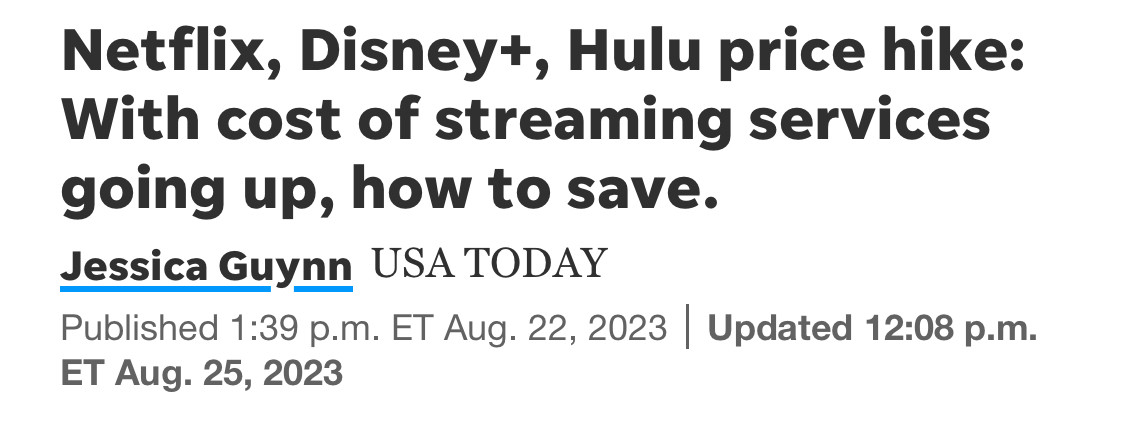Open Jessica Guynn author profile link
Screen dimensions: 1125x427
coord(206,266)
